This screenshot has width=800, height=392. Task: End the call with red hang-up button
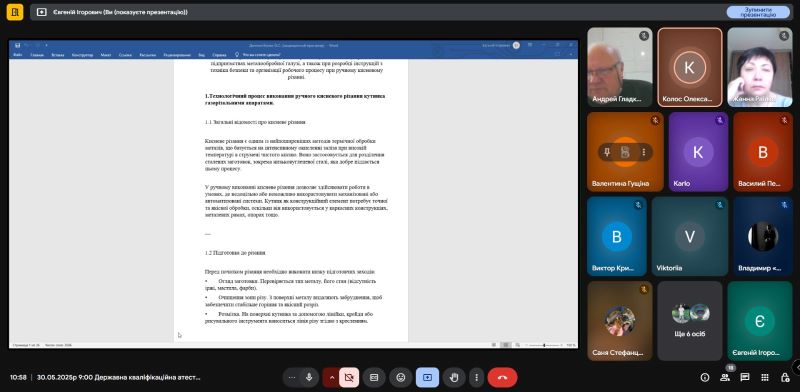(x=502, y=377)
